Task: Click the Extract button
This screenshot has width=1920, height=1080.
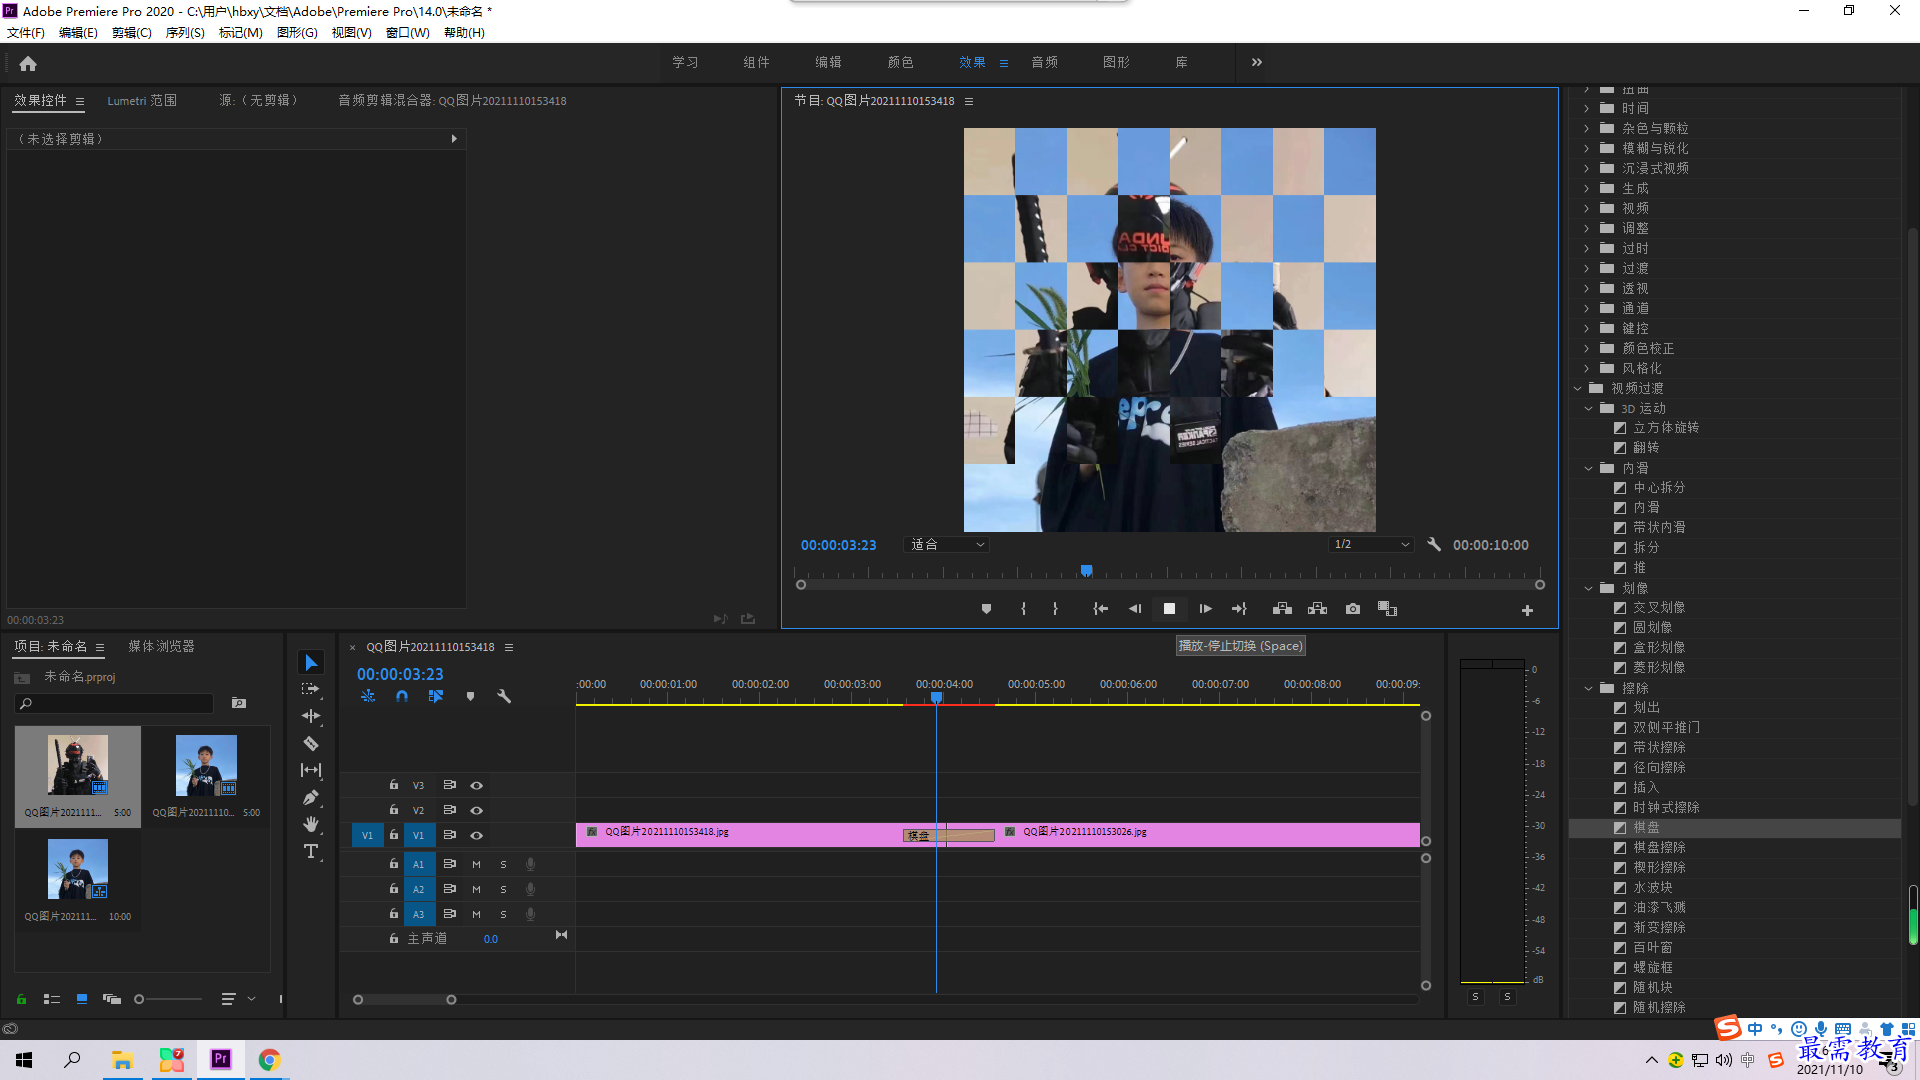Action: 1317,609
